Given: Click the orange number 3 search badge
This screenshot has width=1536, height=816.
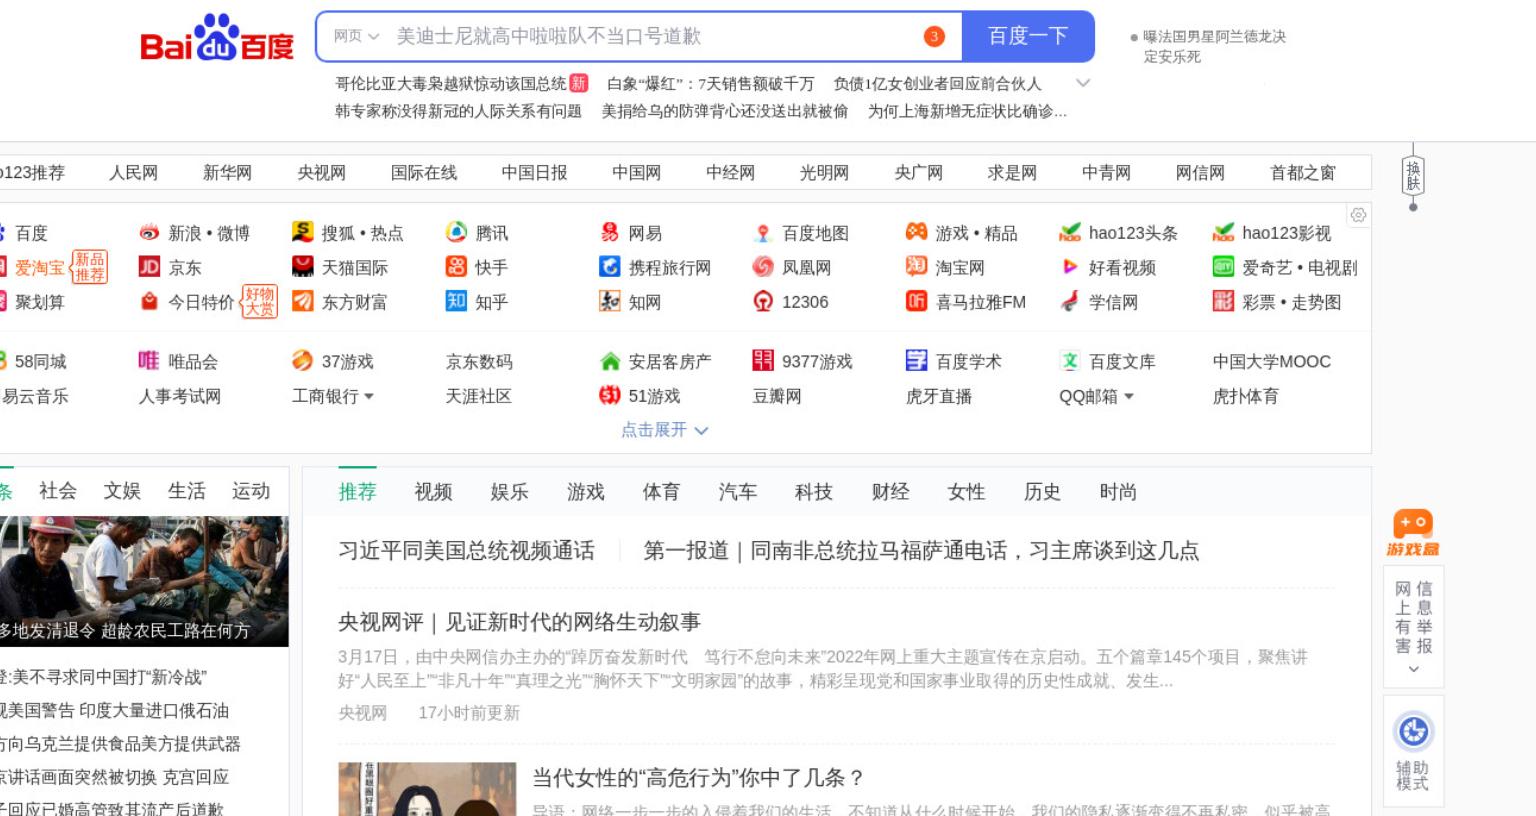Looking at the screenshot, I should coord(934,36).
